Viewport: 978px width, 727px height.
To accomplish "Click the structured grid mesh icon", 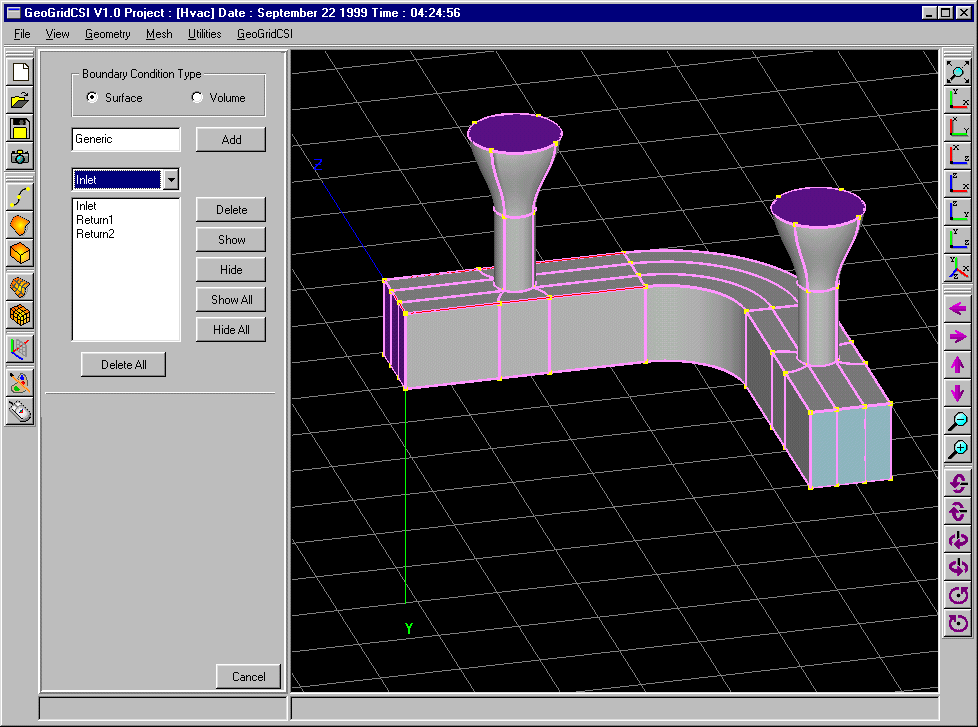I will (x=20, y=316).
